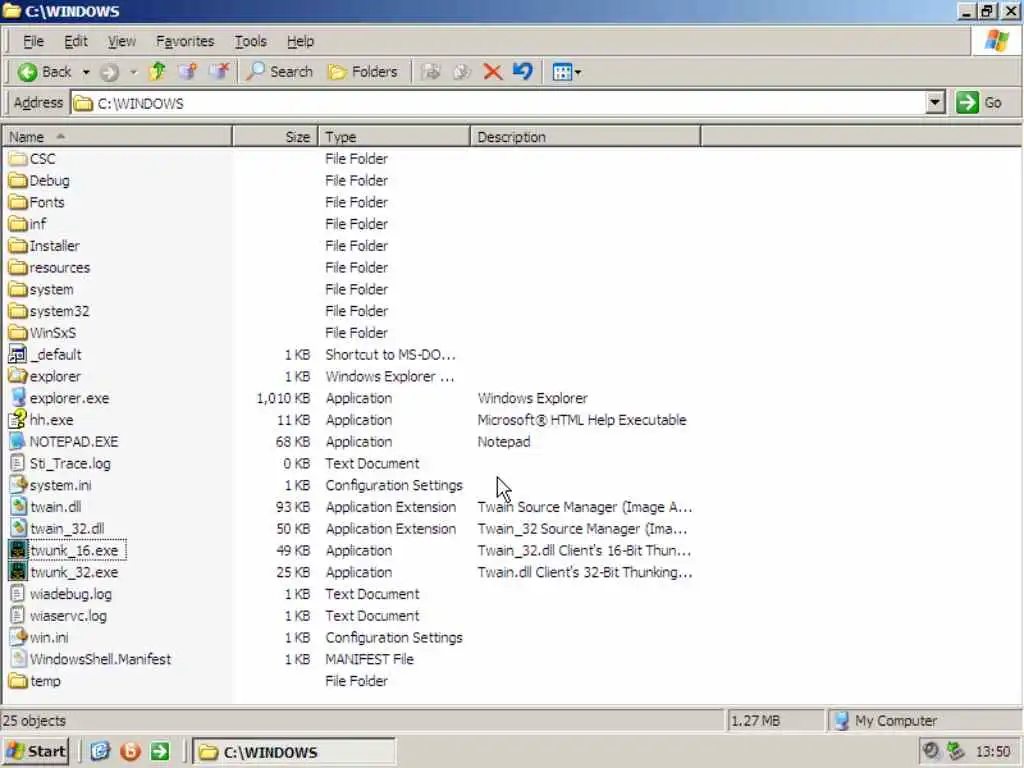
Task: Select the twain.dll file icon
Action: click(x=18, y=507)
